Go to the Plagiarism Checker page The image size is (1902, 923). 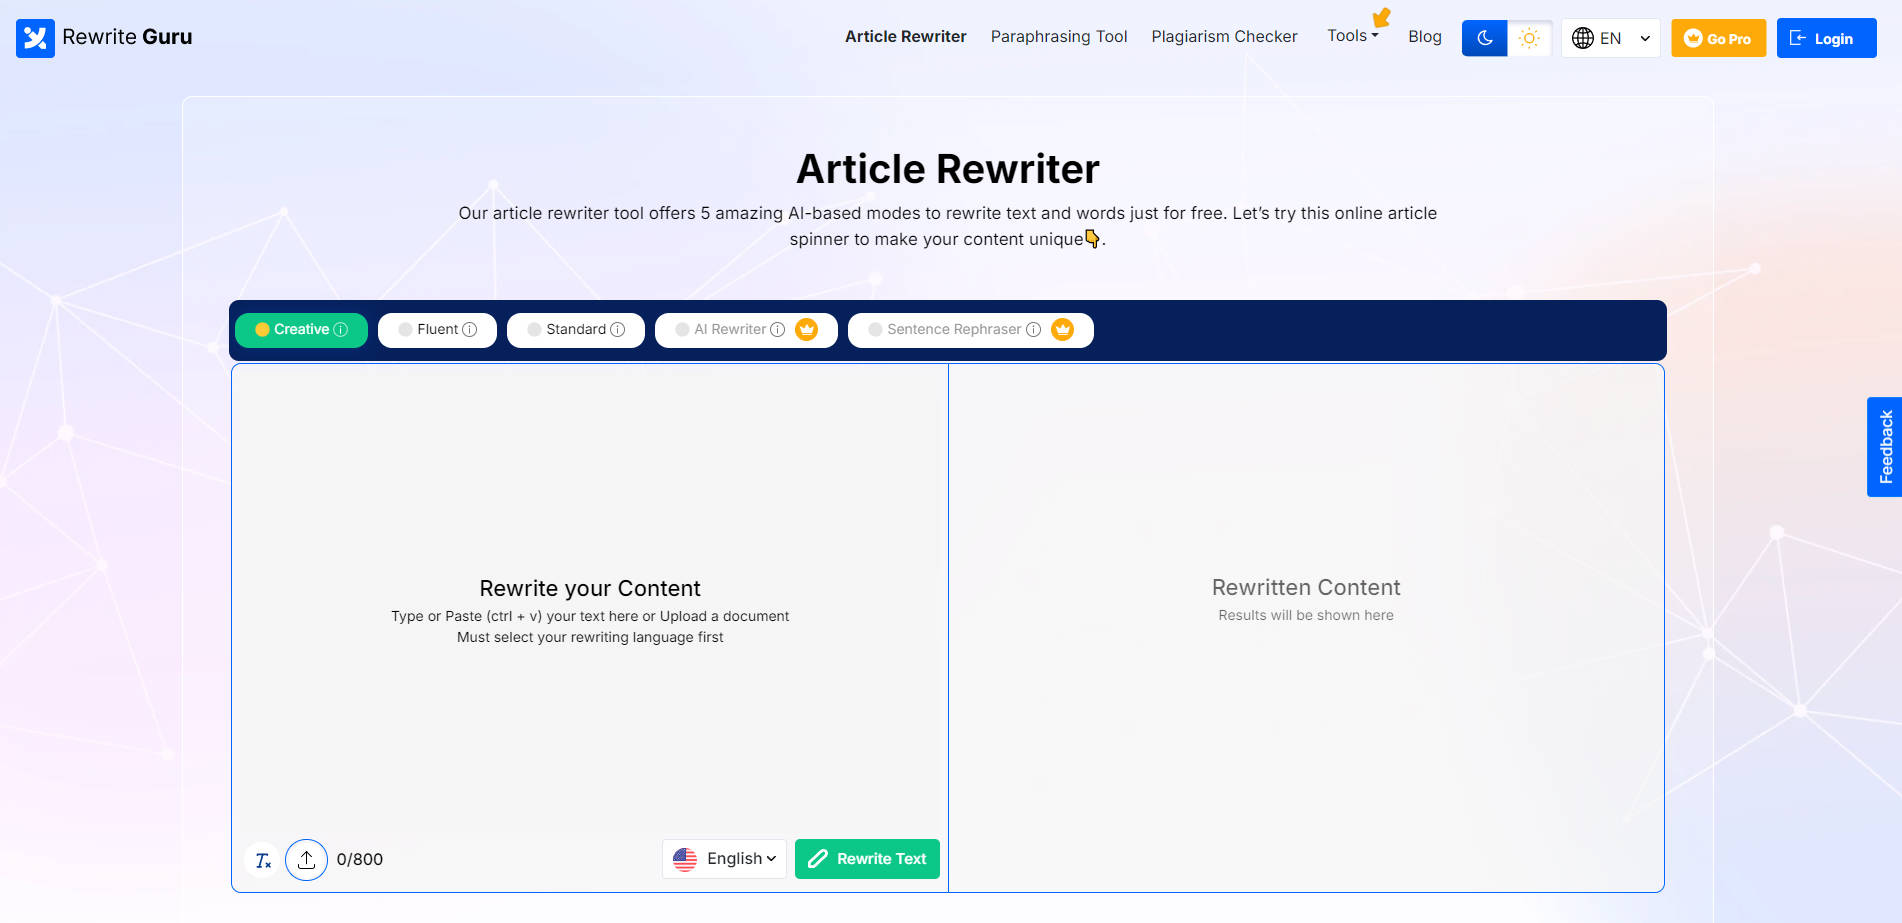pyautogui.click(x=1224, y=36)
